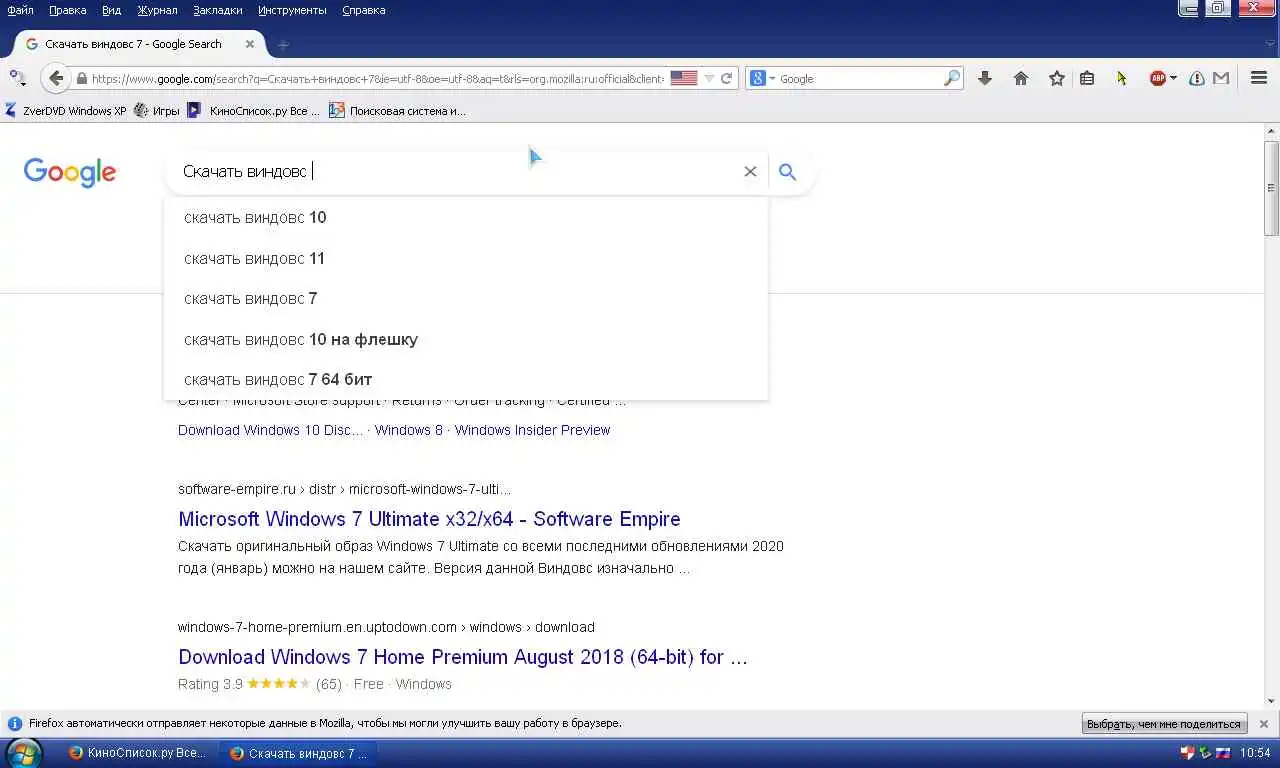Clear the search query with the X
Image resolution: width=1280 pixels, height=768 pixels.
(x=750, y=172)
